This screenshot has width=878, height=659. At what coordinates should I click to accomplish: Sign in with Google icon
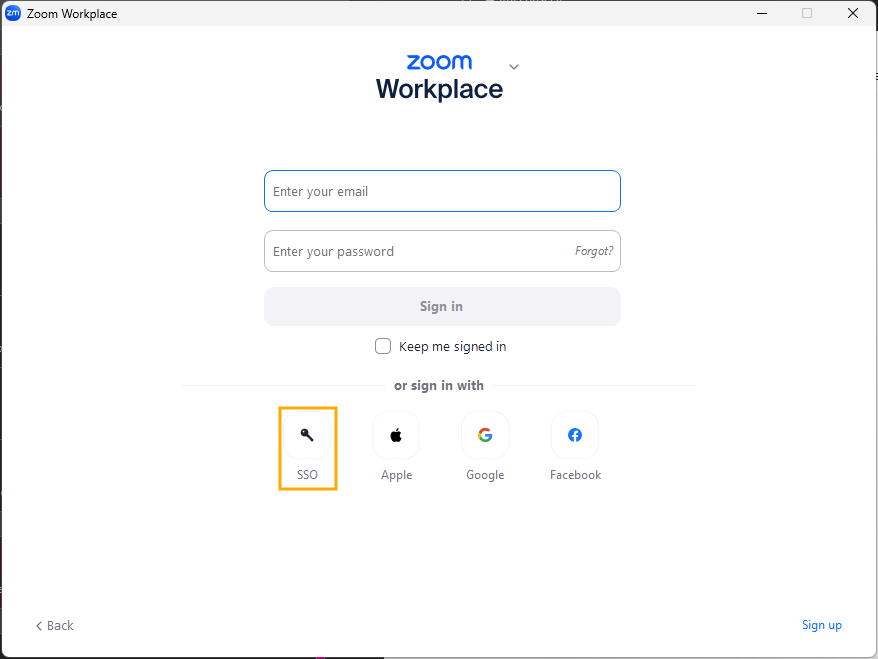(x=485, y=435)
